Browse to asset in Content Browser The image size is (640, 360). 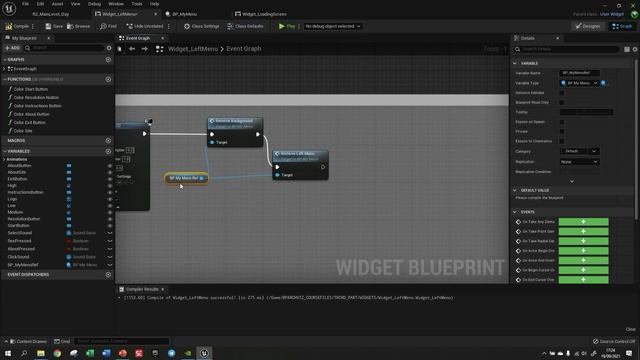coord(78,26)
